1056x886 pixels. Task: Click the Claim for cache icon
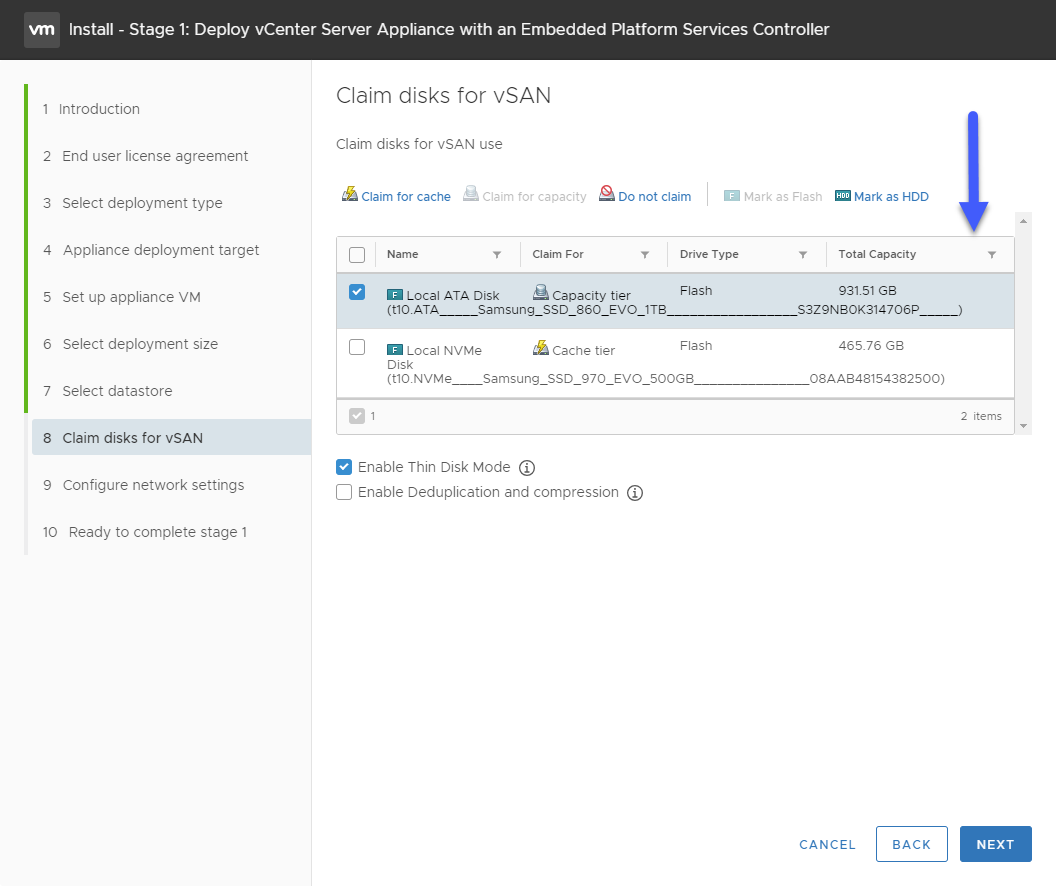point(350,195)
